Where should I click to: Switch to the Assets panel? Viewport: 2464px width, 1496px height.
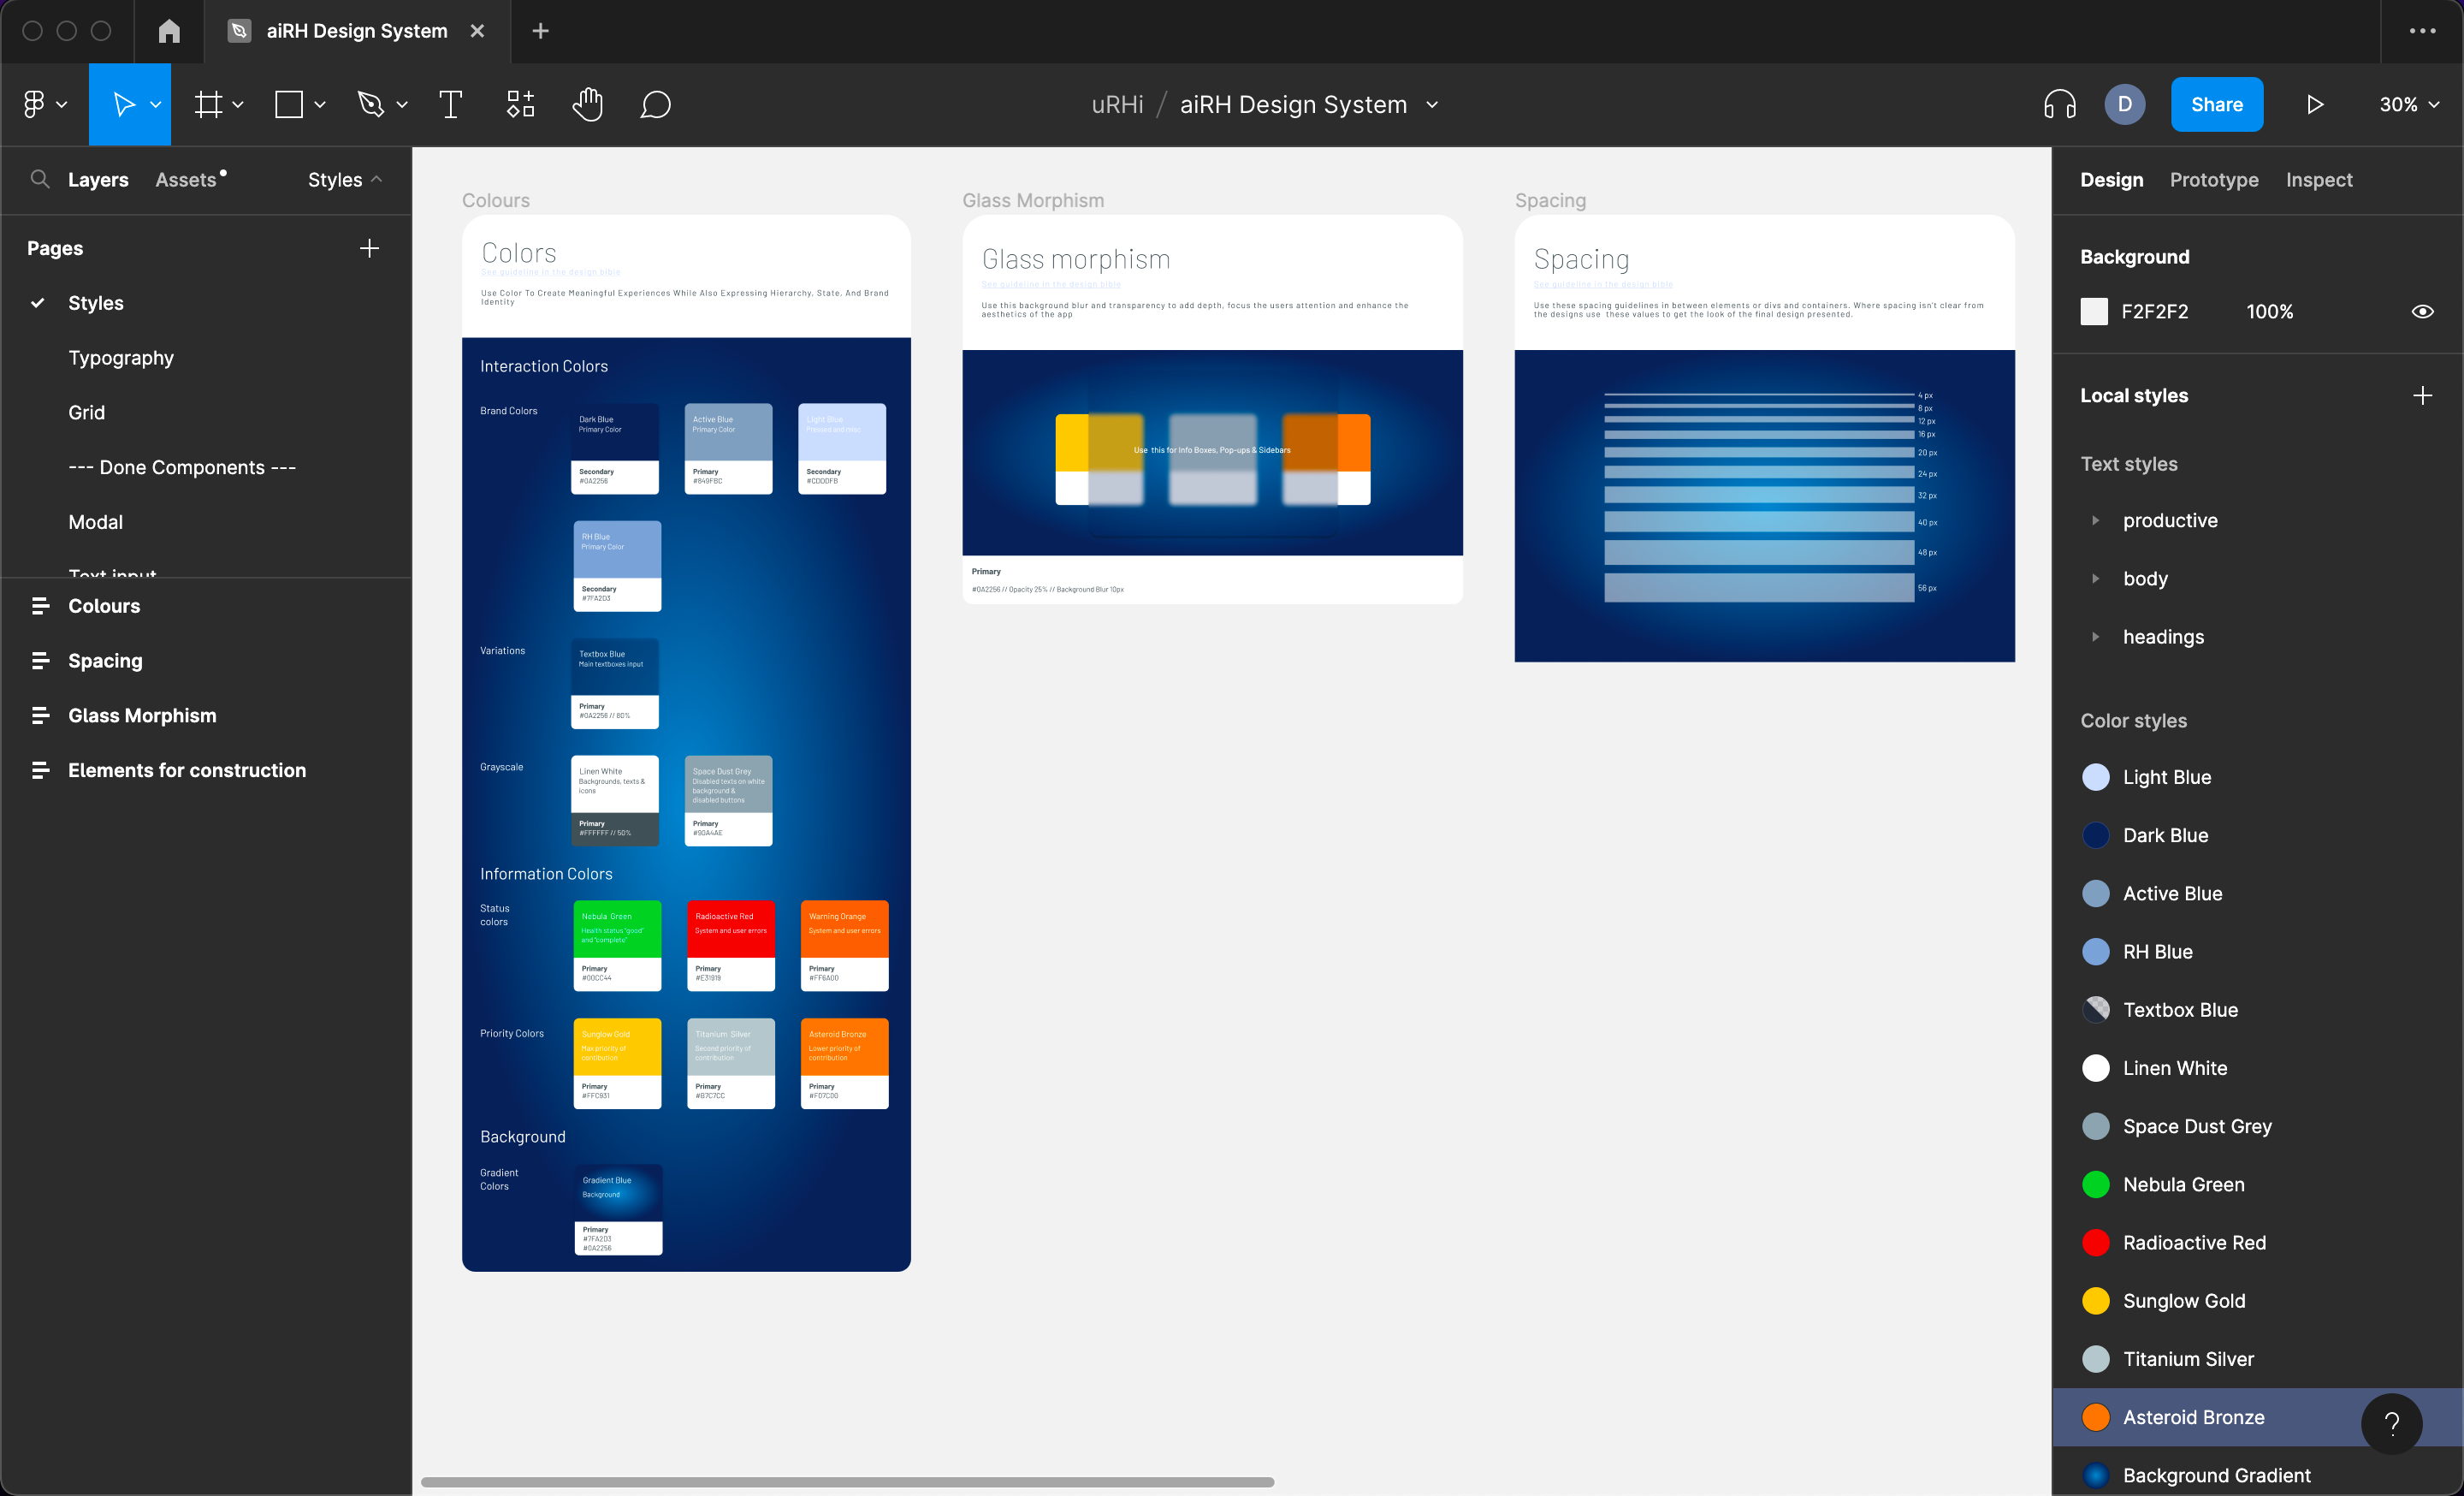tap(187, 180)
